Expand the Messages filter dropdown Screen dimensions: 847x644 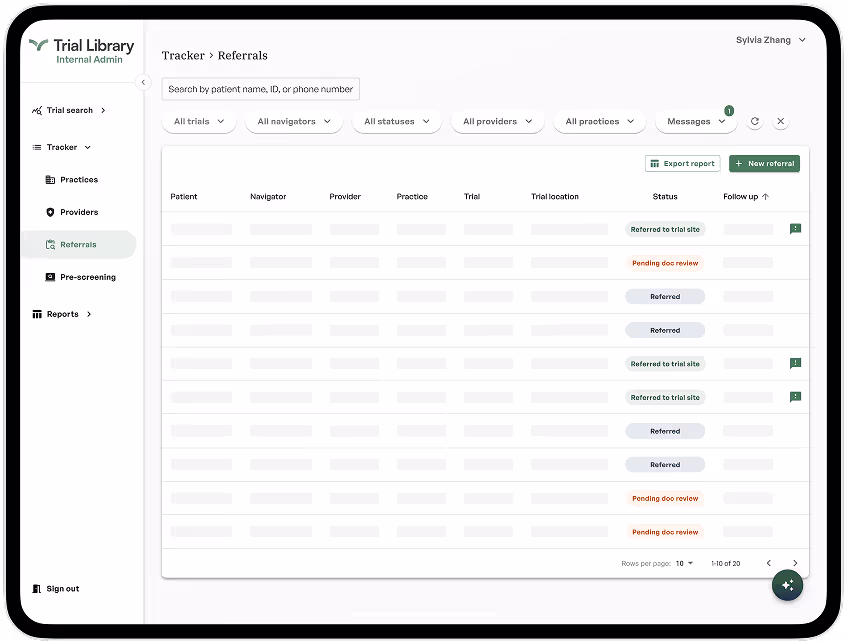(696, 121)
